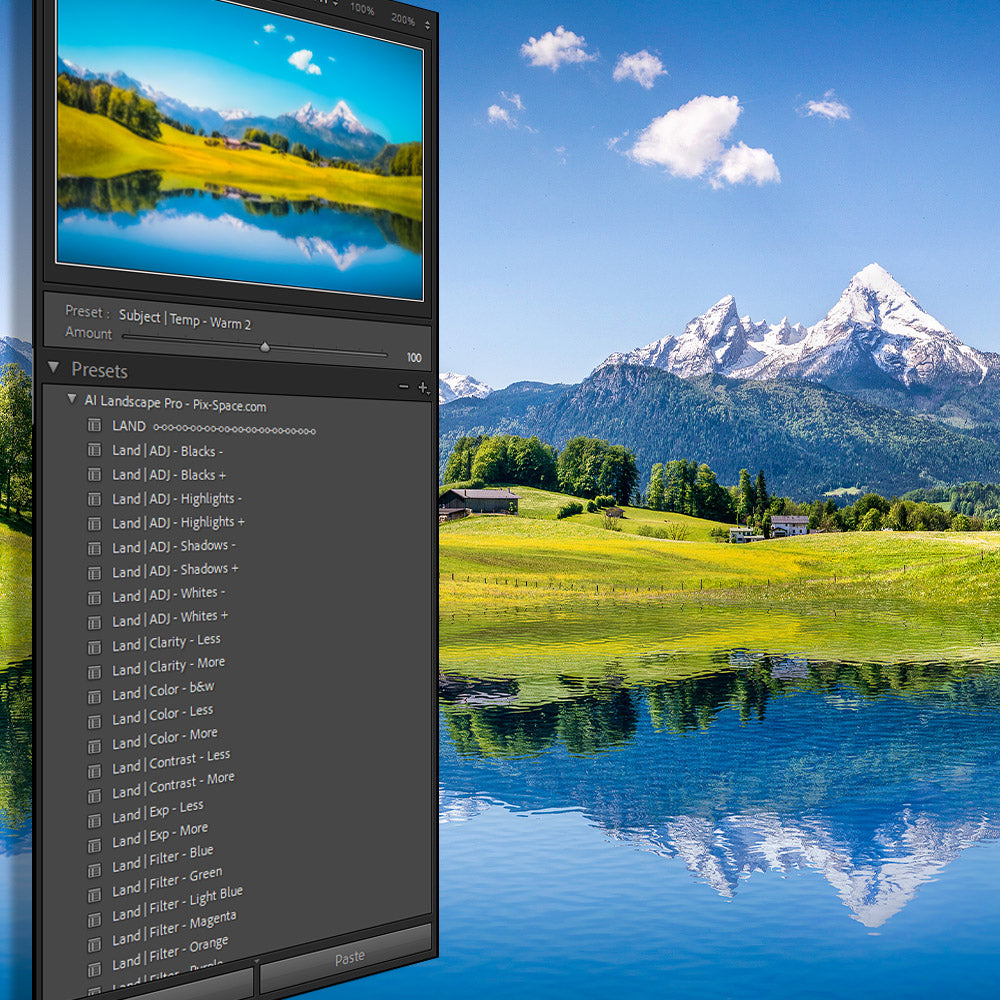
Task: Click the icon next to Land | ADJ - Blacks -
Action: [x=94, y=450]
